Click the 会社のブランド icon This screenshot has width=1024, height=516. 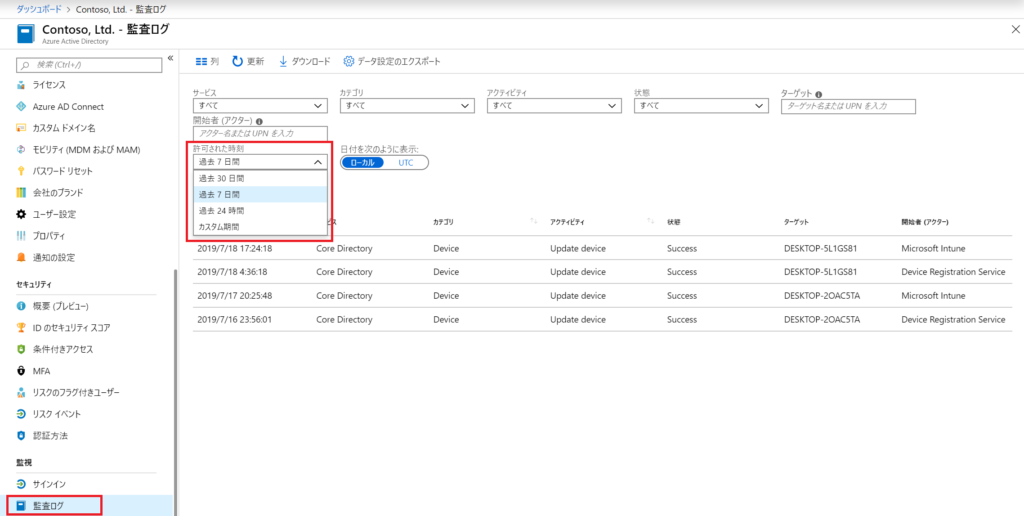[21, 193]
